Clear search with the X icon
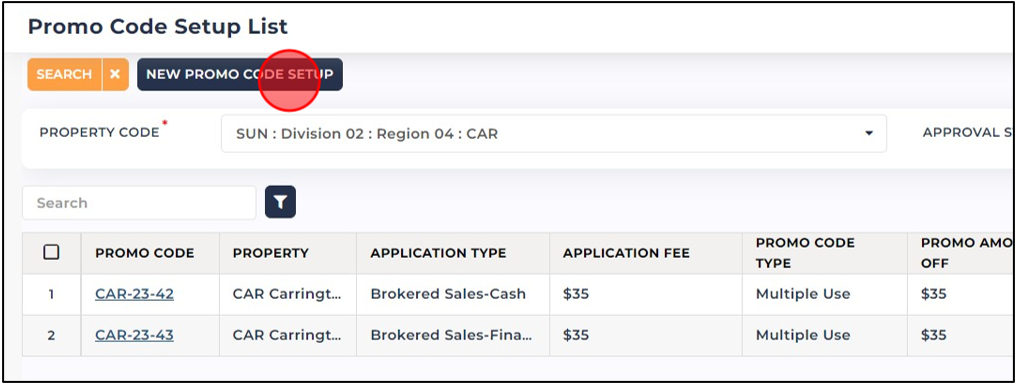 [x=115, y=75]
